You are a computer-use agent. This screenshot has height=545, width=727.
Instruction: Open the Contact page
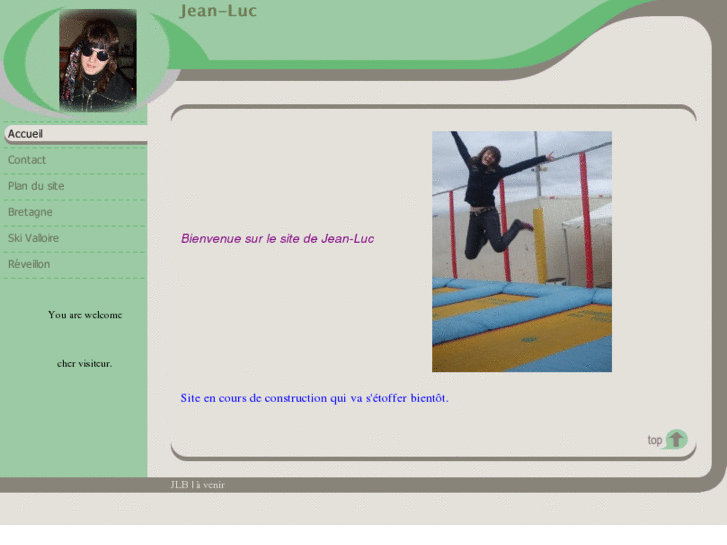[x=27, y=160]
